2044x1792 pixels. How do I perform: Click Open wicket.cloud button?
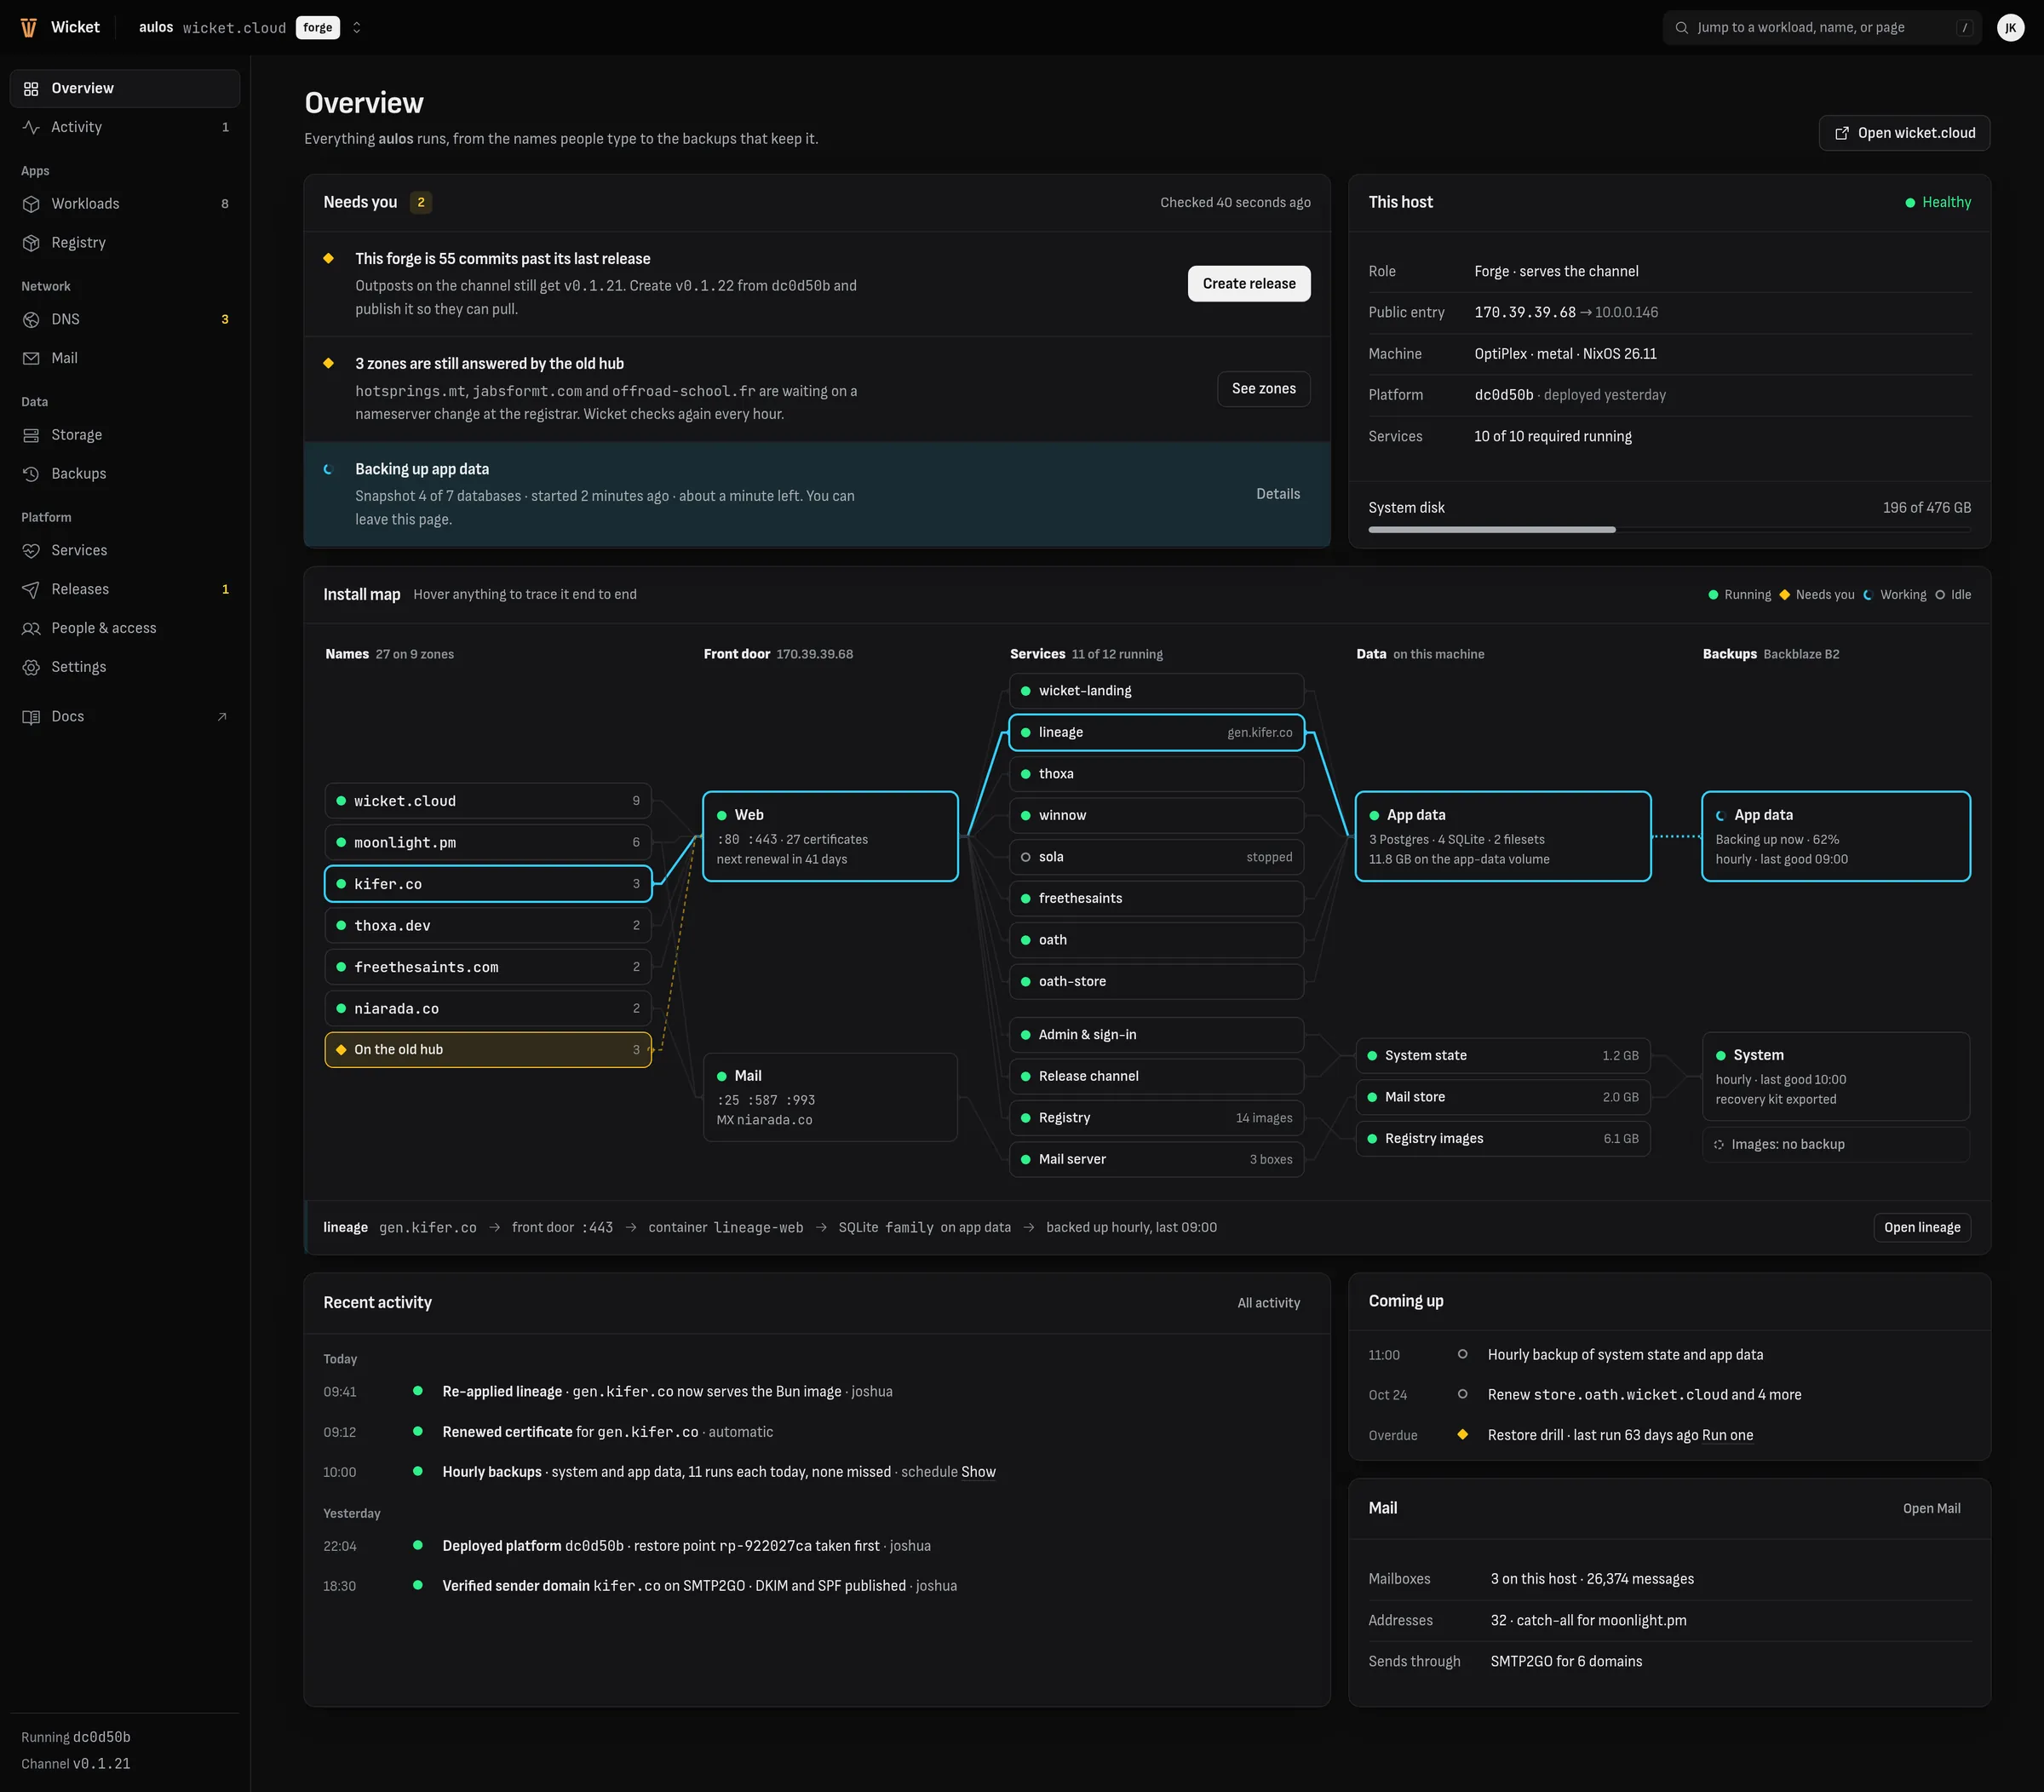[1904, 133]
